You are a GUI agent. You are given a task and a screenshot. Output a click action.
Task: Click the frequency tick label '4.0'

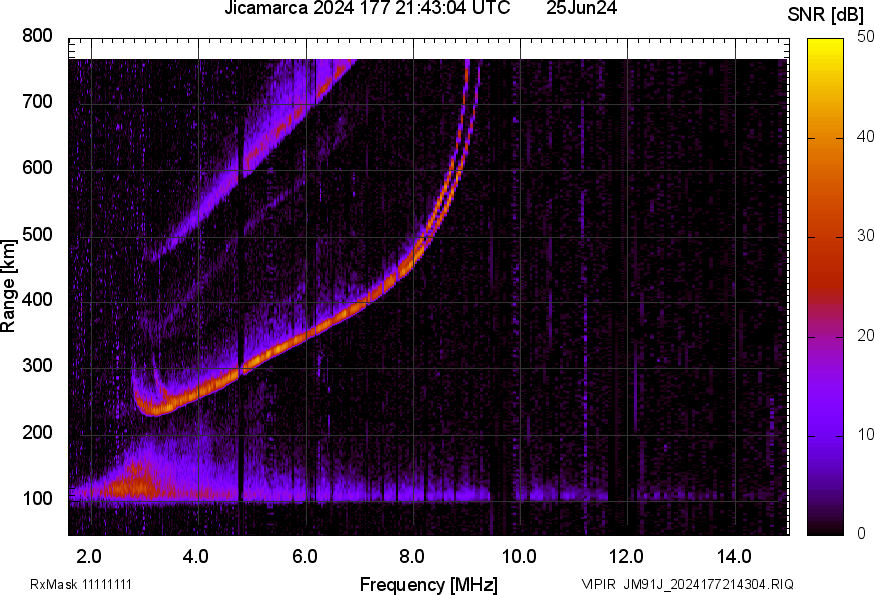(196, 556)
